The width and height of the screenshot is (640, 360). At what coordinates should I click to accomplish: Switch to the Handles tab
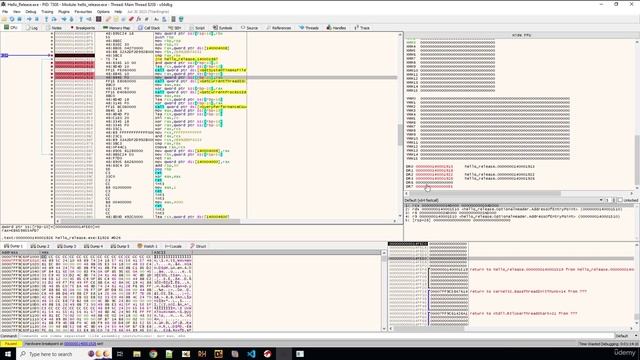[337, 28]
